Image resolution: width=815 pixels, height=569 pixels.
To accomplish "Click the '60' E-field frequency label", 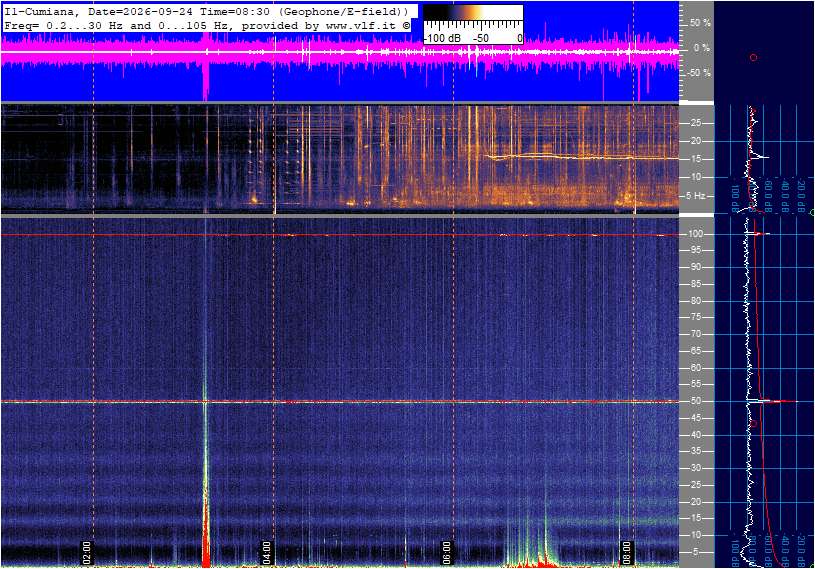I will click(x=695, y=368).
